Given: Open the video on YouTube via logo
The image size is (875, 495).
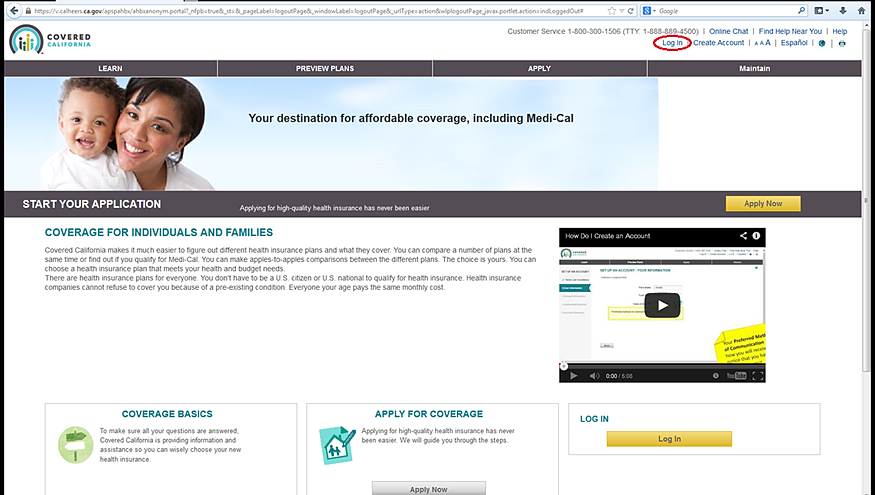Looking at the screenshot, I should (736, 376).
